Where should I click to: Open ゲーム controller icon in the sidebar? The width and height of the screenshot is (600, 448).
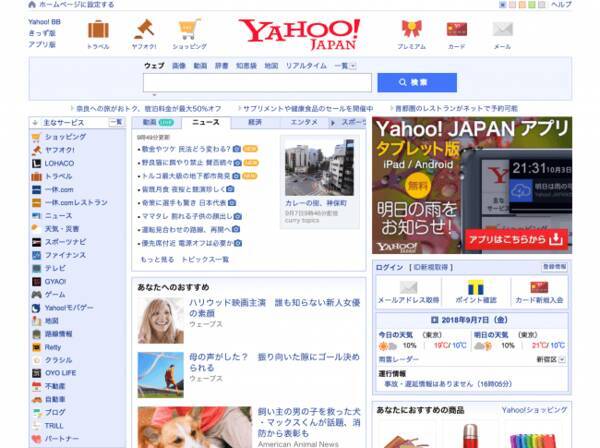[36, 295]
